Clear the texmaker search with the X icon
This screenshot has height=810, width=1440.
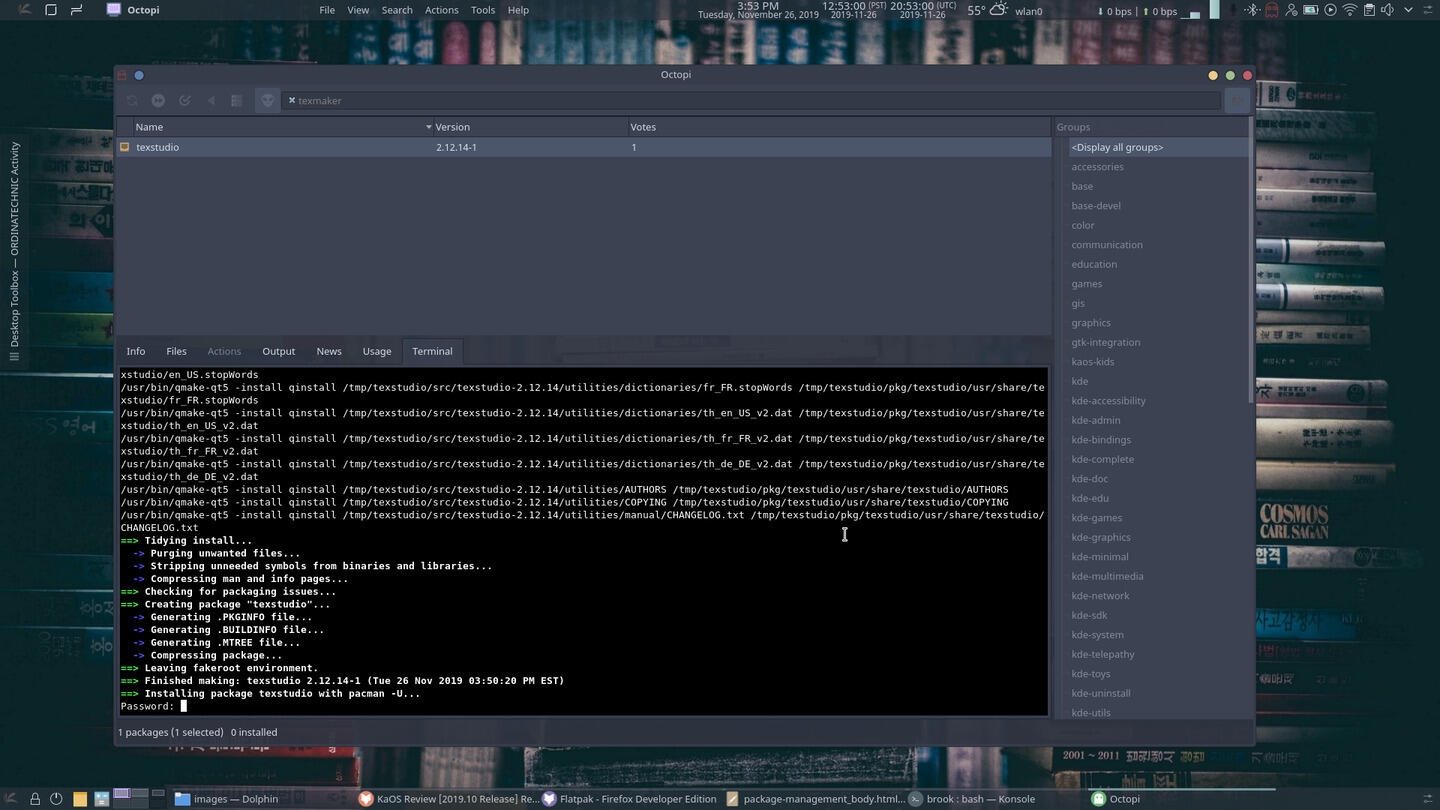coord(292,100)
